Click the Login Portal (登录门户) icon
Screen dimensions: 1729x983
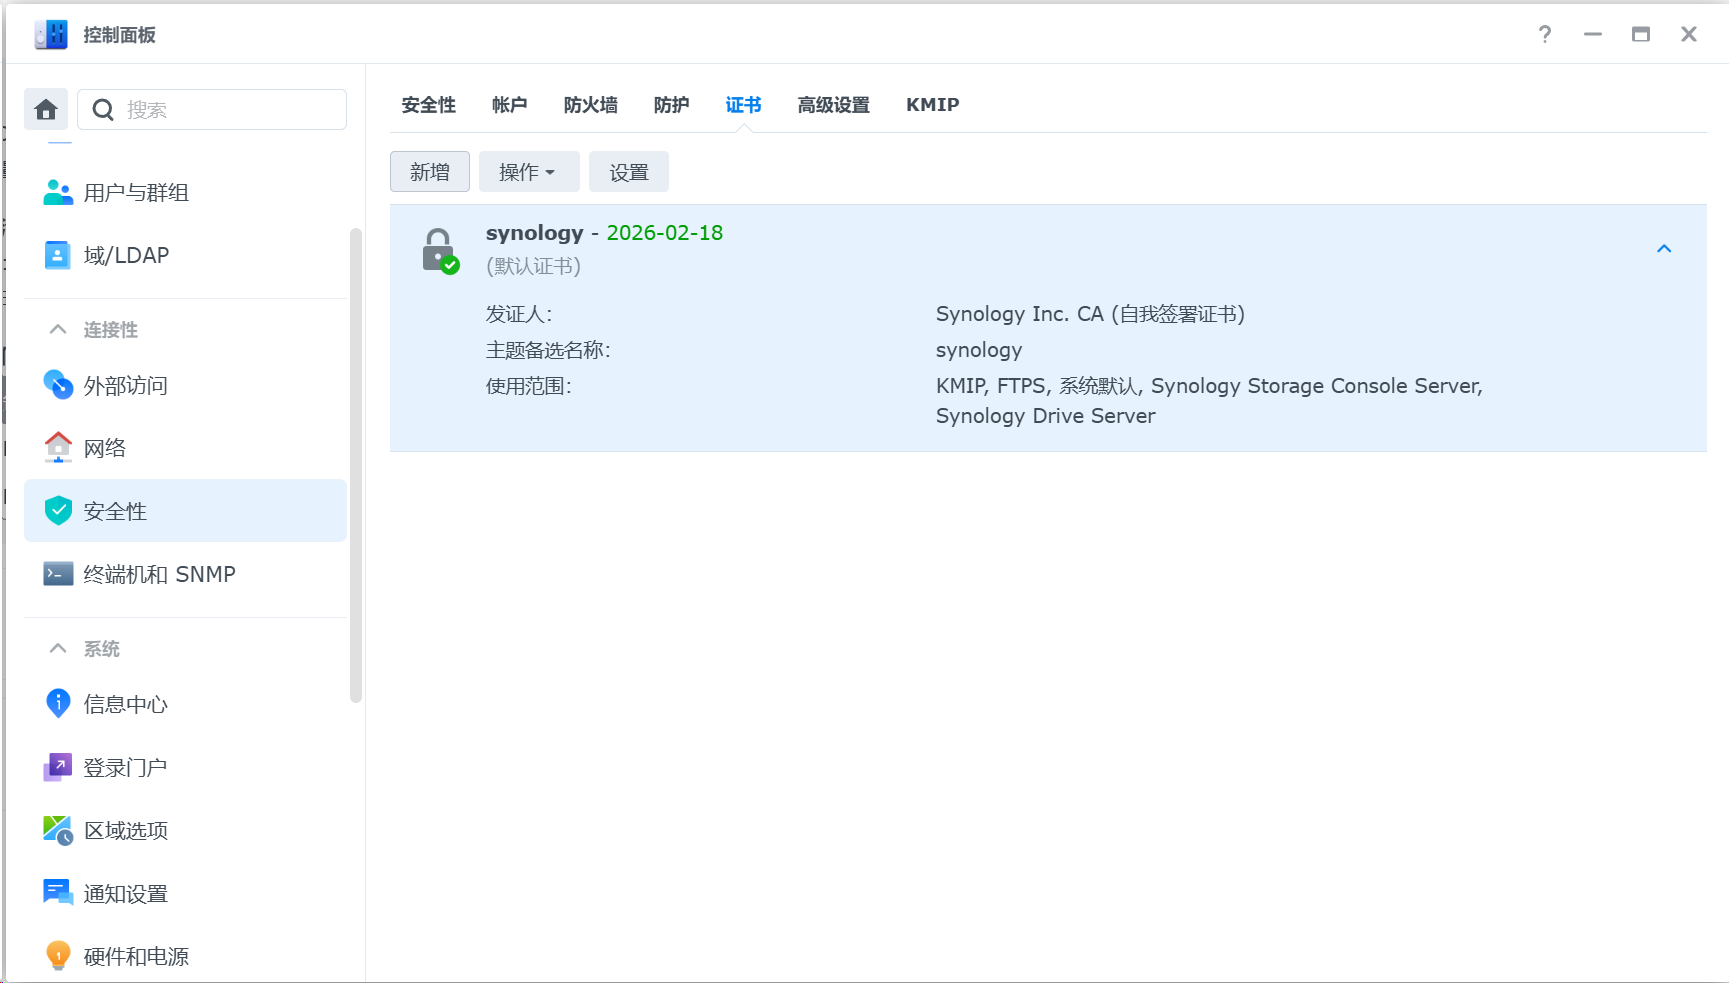(58, 767)
